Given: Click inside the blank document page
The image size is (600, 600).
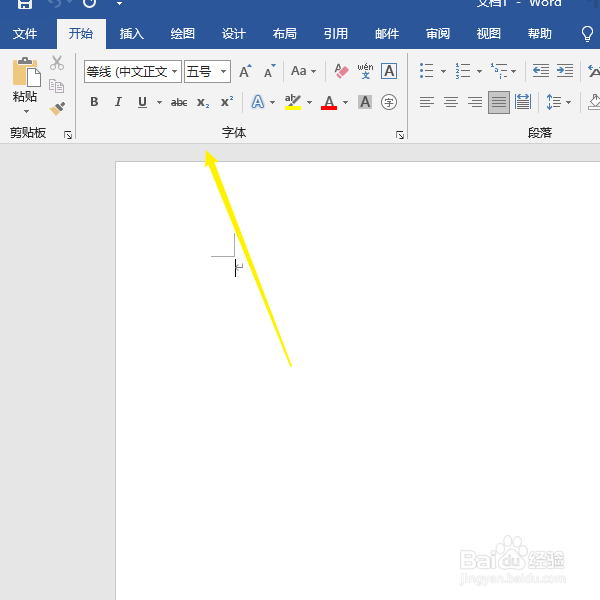Looking at the screenshot, I should click(x=357, y=380).
